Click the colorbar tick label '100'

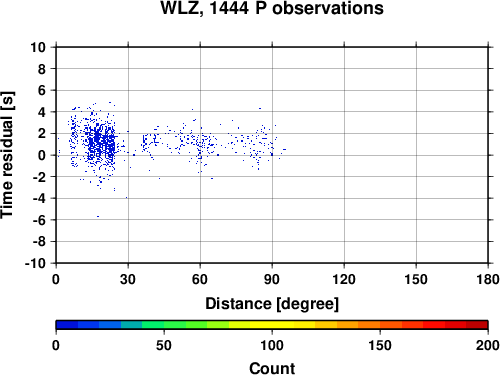click(272, 345)
